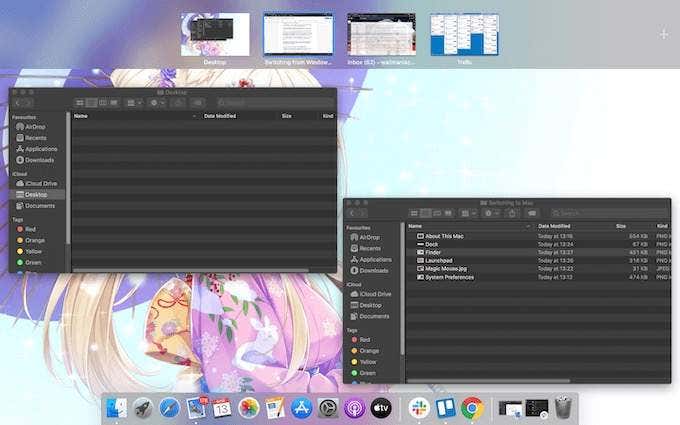Add a new desktop space

pyautogui.click(x=664, y=34)
